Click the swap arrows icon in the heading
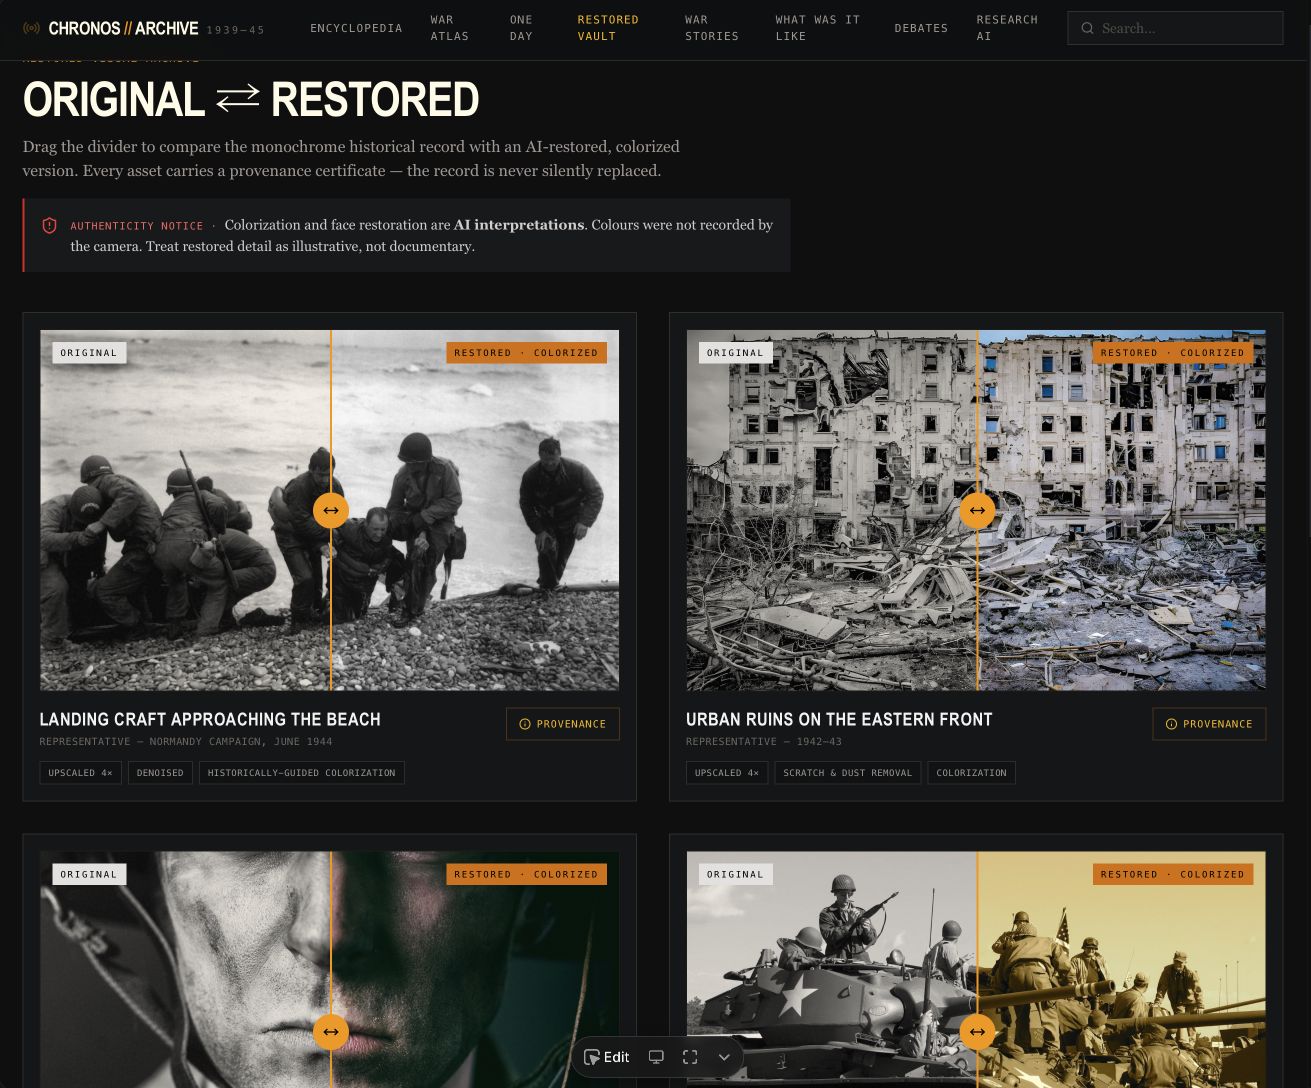1311x1088 pixels. pyautogui.click(x=238, y=97)
